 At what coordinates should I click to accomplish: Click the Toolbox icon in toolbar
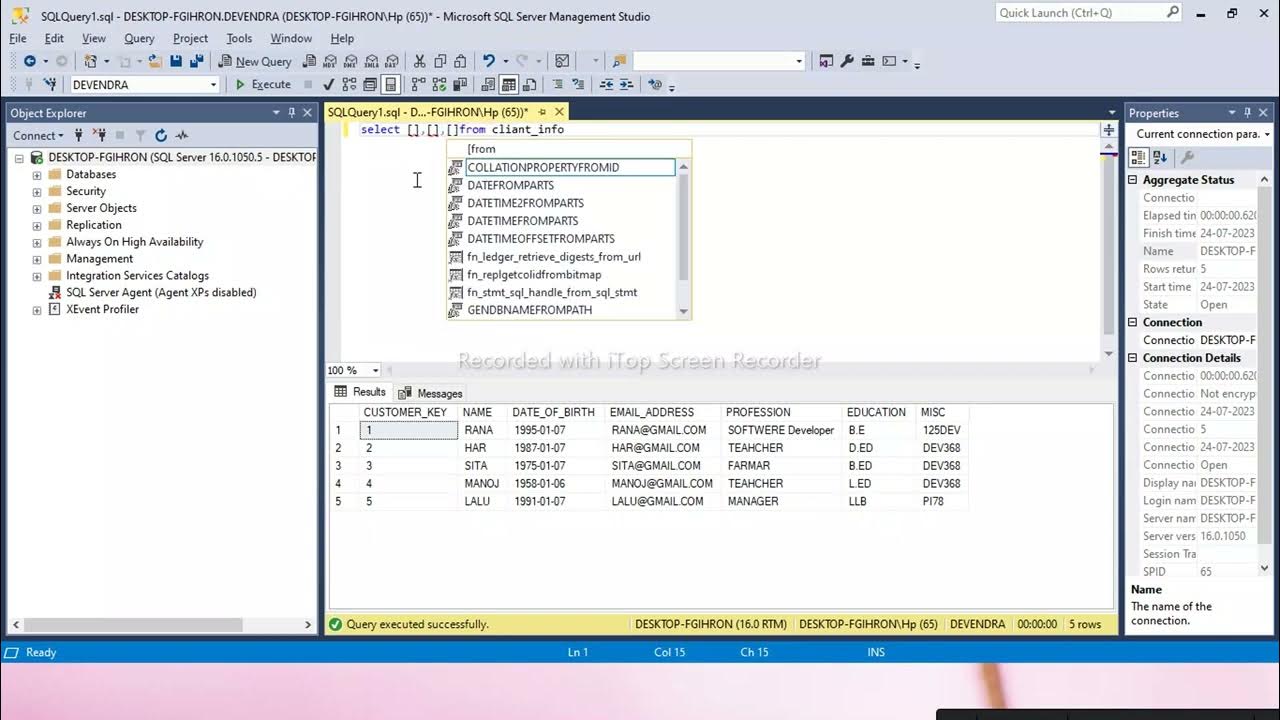pyautogui.click(x=868, y=61)
